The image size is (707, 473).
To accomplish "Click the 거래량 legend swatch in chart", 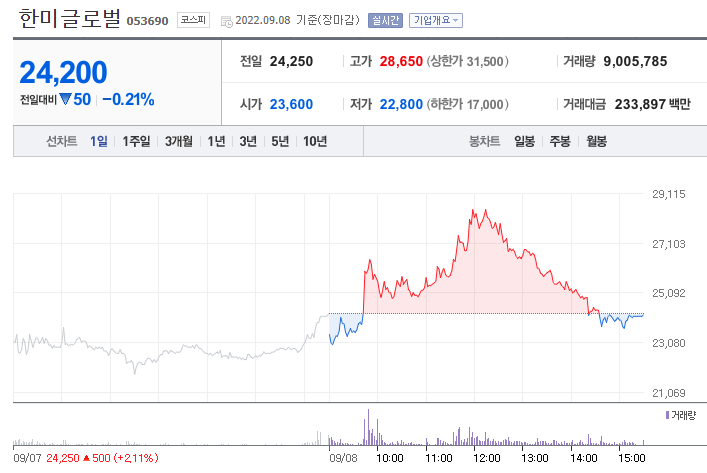I will (x=667, y=415).
